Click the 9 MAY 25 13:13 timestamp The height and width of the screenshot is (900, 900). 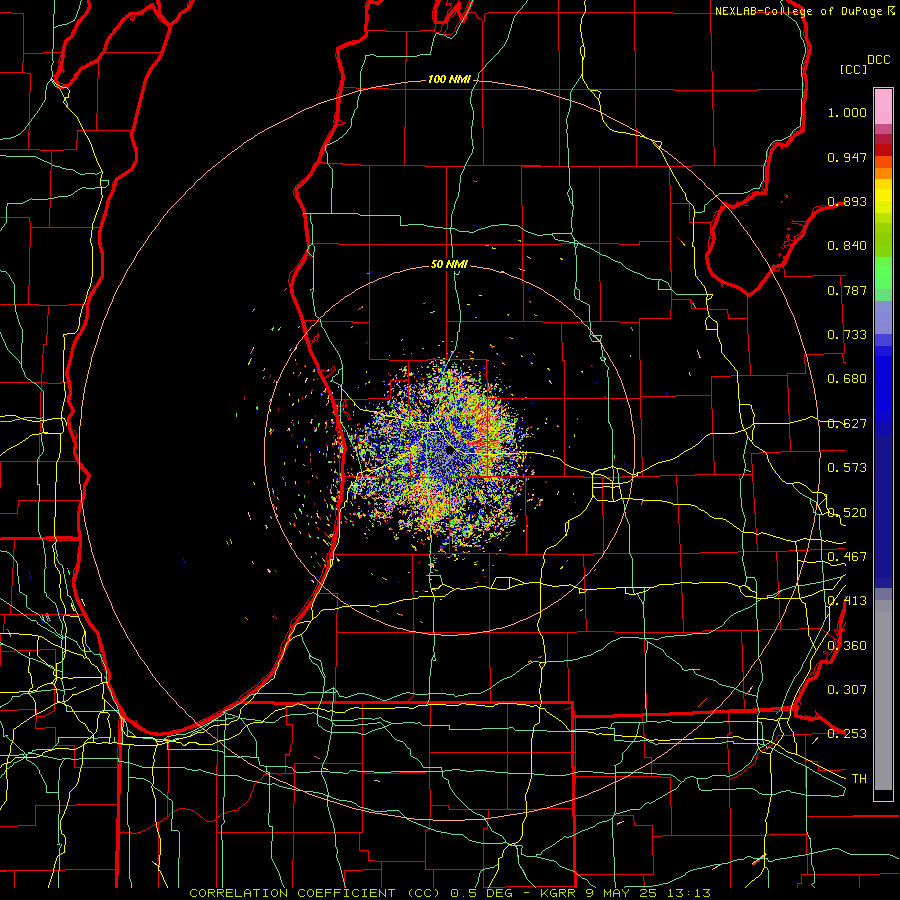click(x=647, y=893)
